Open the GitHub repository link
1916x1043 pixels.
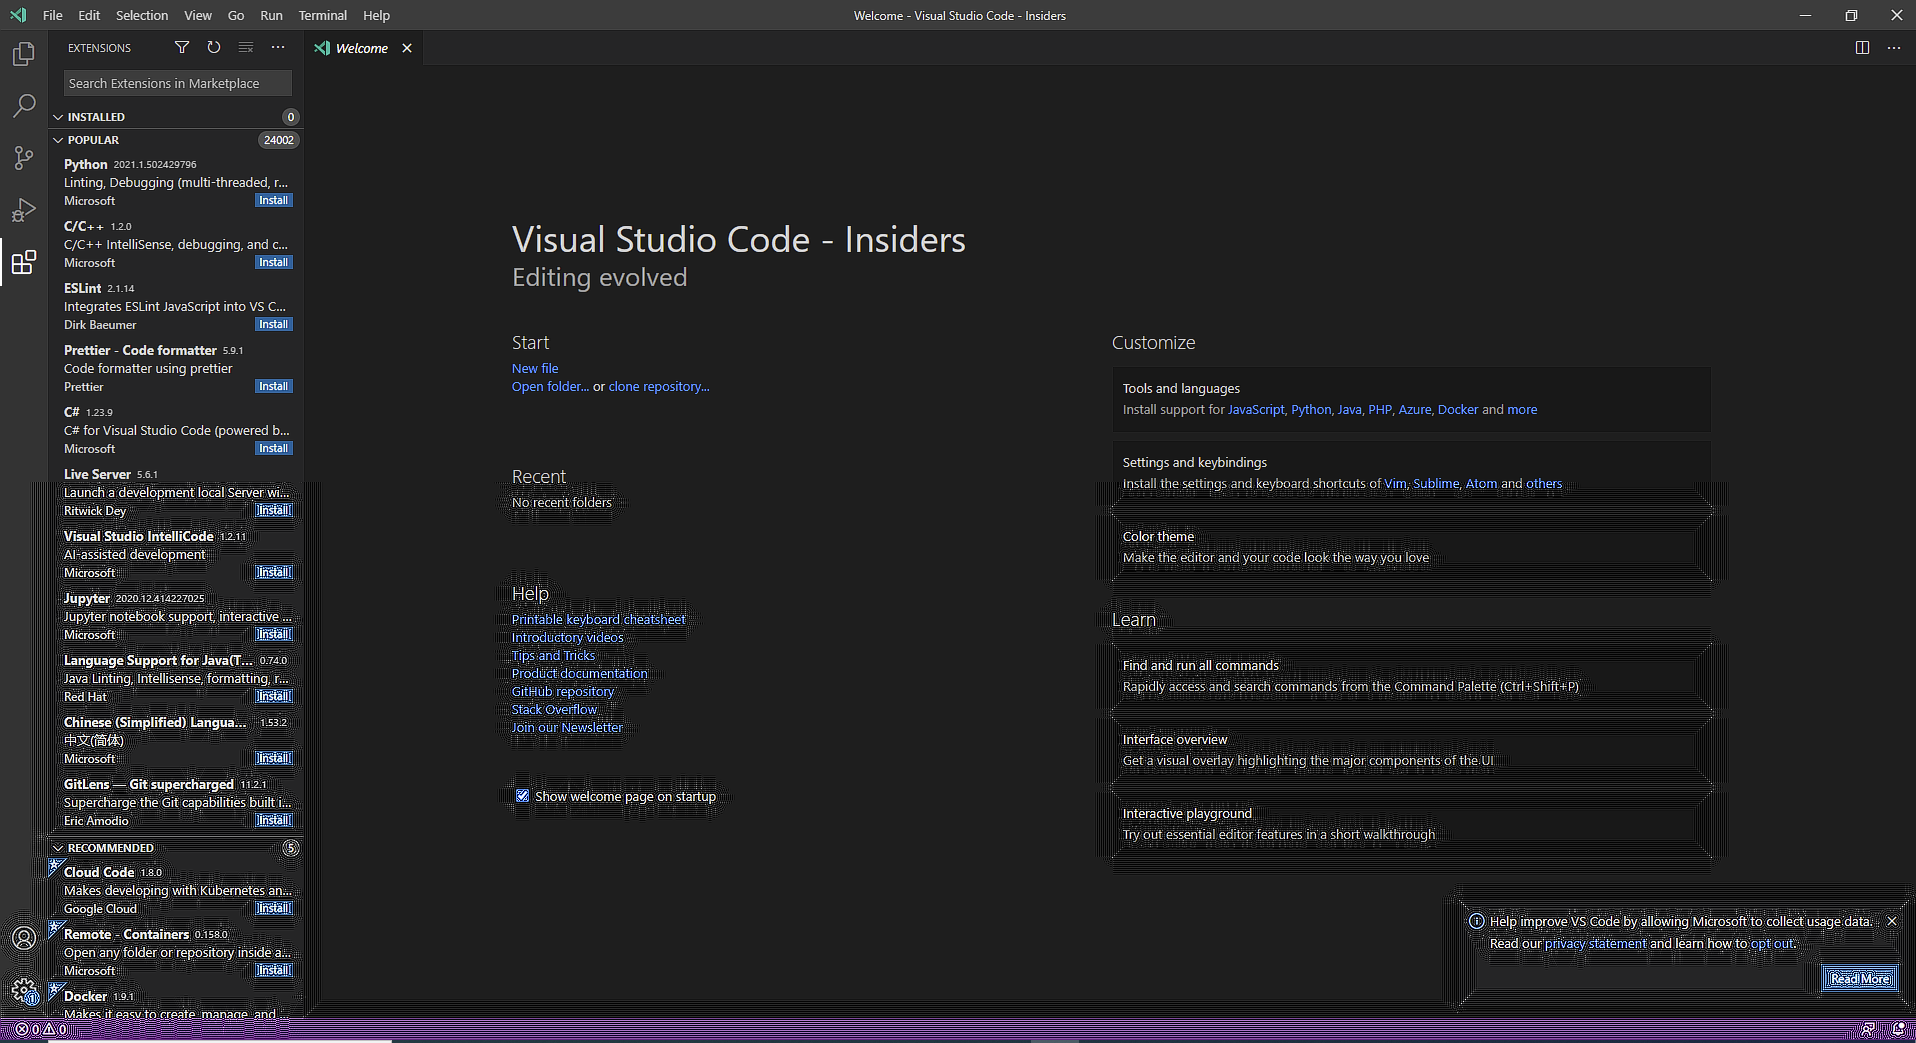click(563, 691)
